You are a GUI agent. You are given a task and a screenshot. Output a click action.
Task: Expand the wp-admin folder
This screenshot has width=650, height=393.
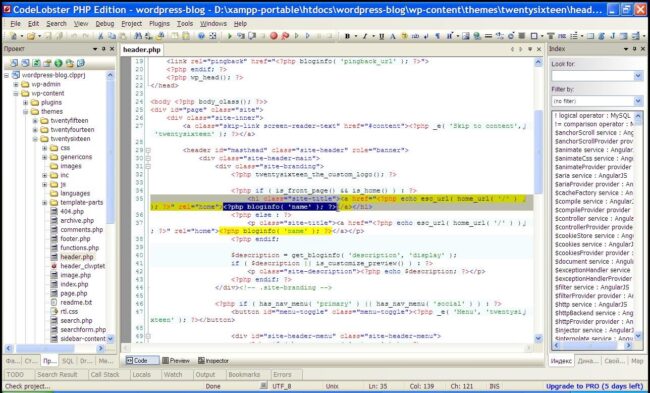[16, 85]
